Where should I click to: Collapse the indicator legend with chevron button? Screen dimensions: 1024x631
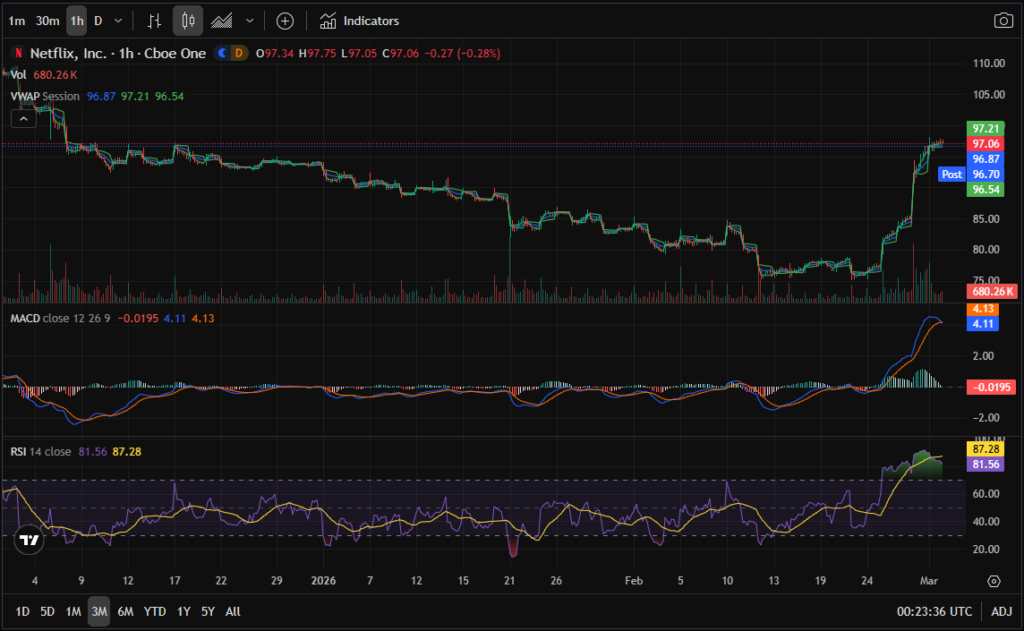[23, 118]
